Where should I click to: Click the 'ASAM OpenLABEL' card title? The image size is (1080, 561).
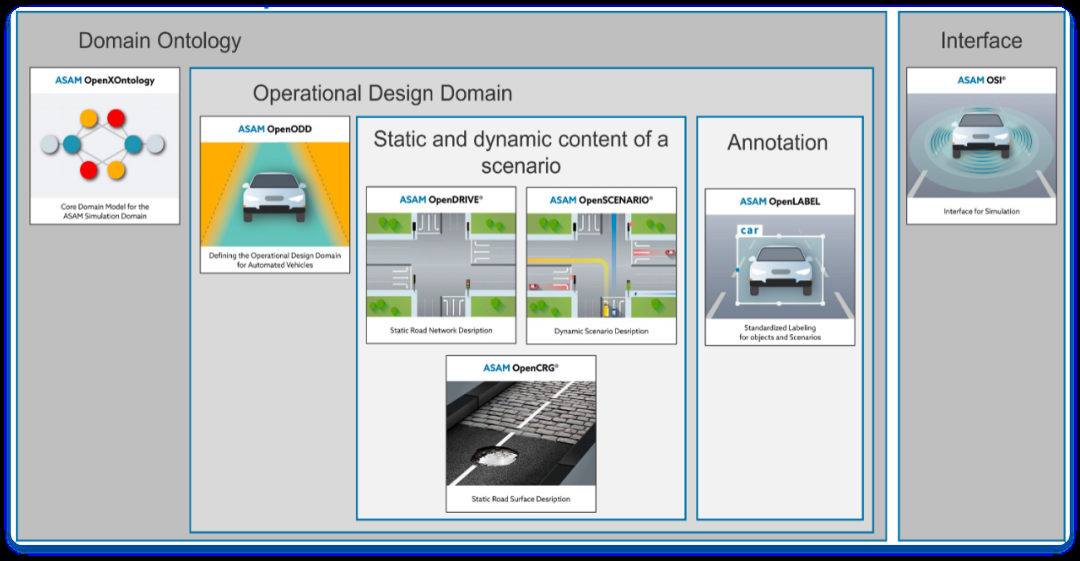click(x=780, y=201)
